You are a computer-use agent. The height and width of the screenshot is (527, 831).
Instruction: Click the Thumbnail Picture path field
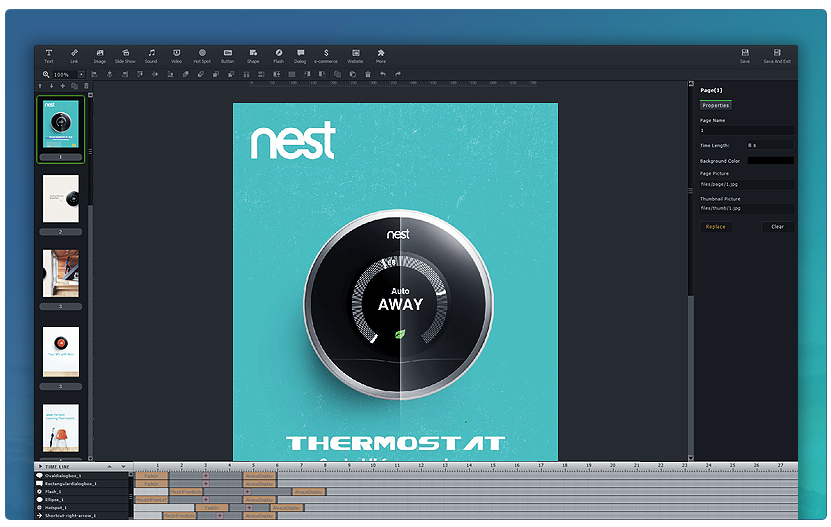(x=746, y=208)
